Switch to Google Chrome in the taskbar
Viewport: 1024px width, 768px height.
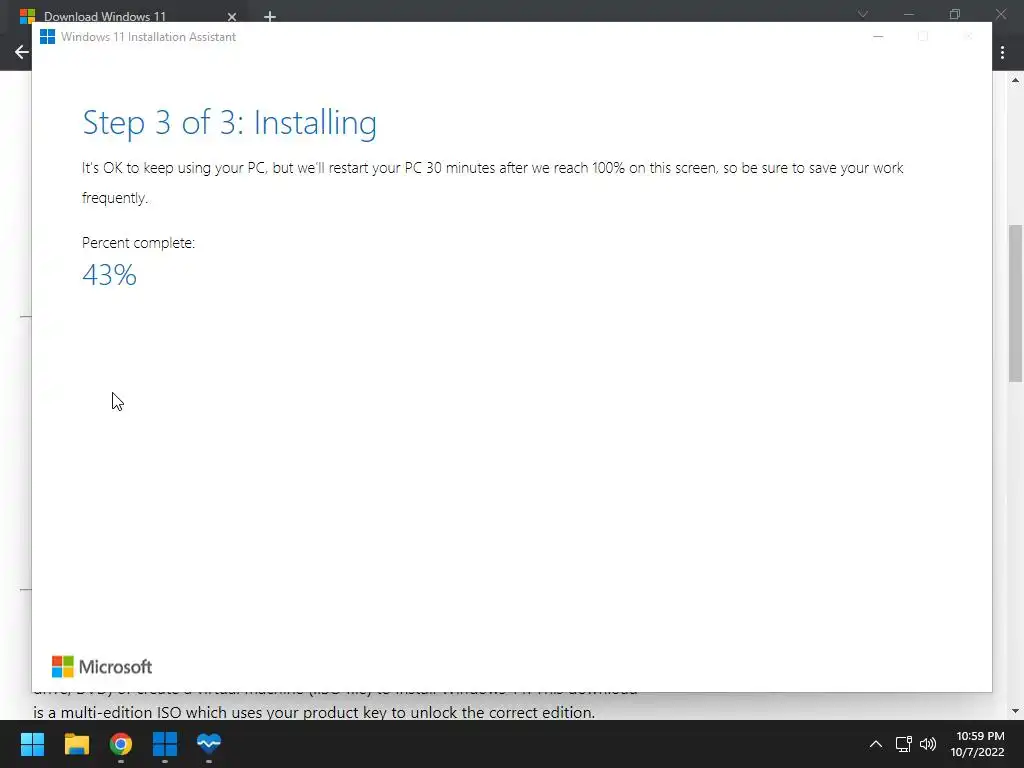click(121, 744)
